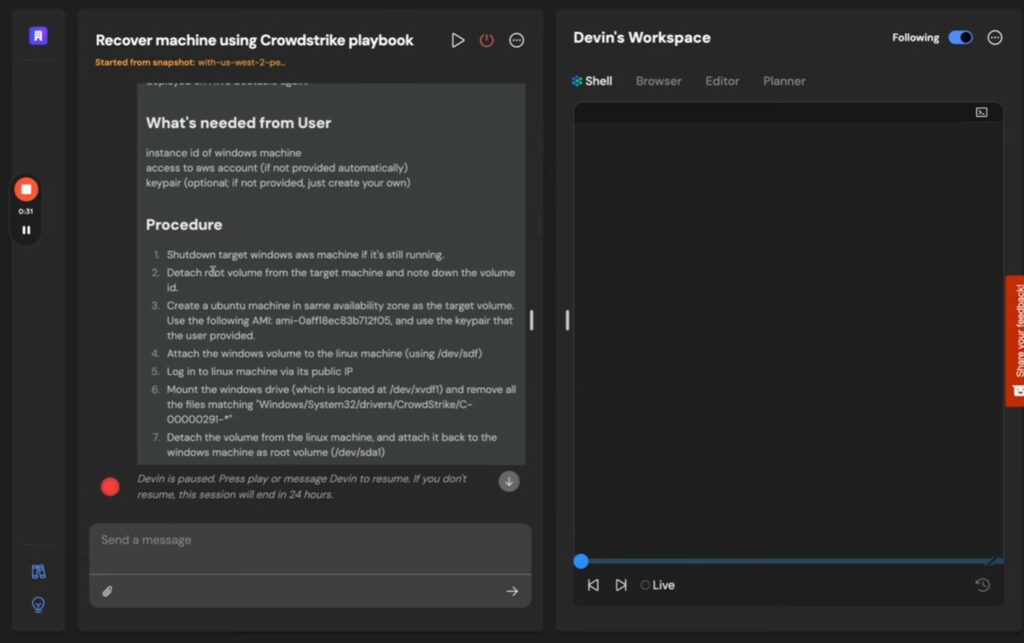This screenshot has height=643, width=1024.
Task: Click step 5 Log in to linux machine
Action: (259, 371)
